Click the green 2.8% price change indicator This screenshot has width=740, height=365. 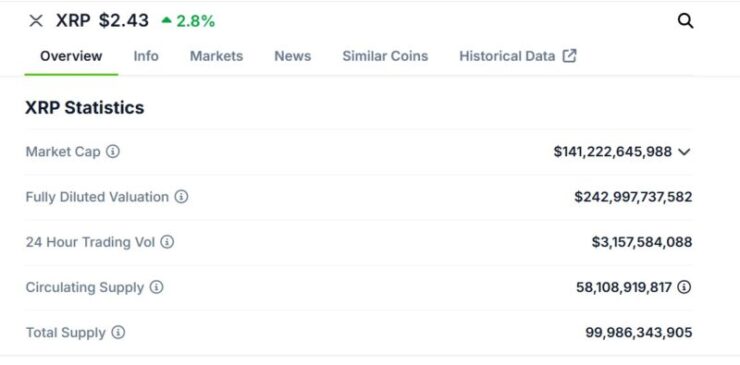point(188,21)
